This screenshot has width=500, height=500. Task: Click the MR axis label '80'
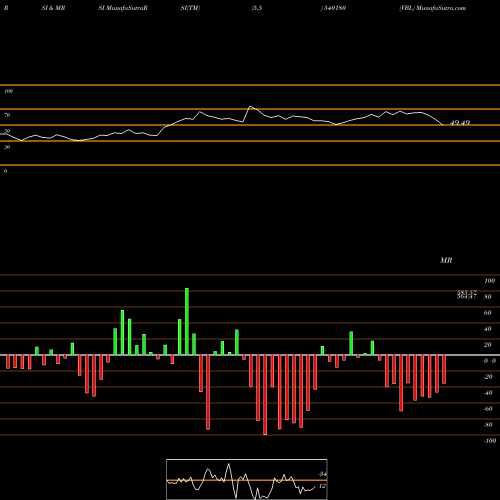pos(488,297)
